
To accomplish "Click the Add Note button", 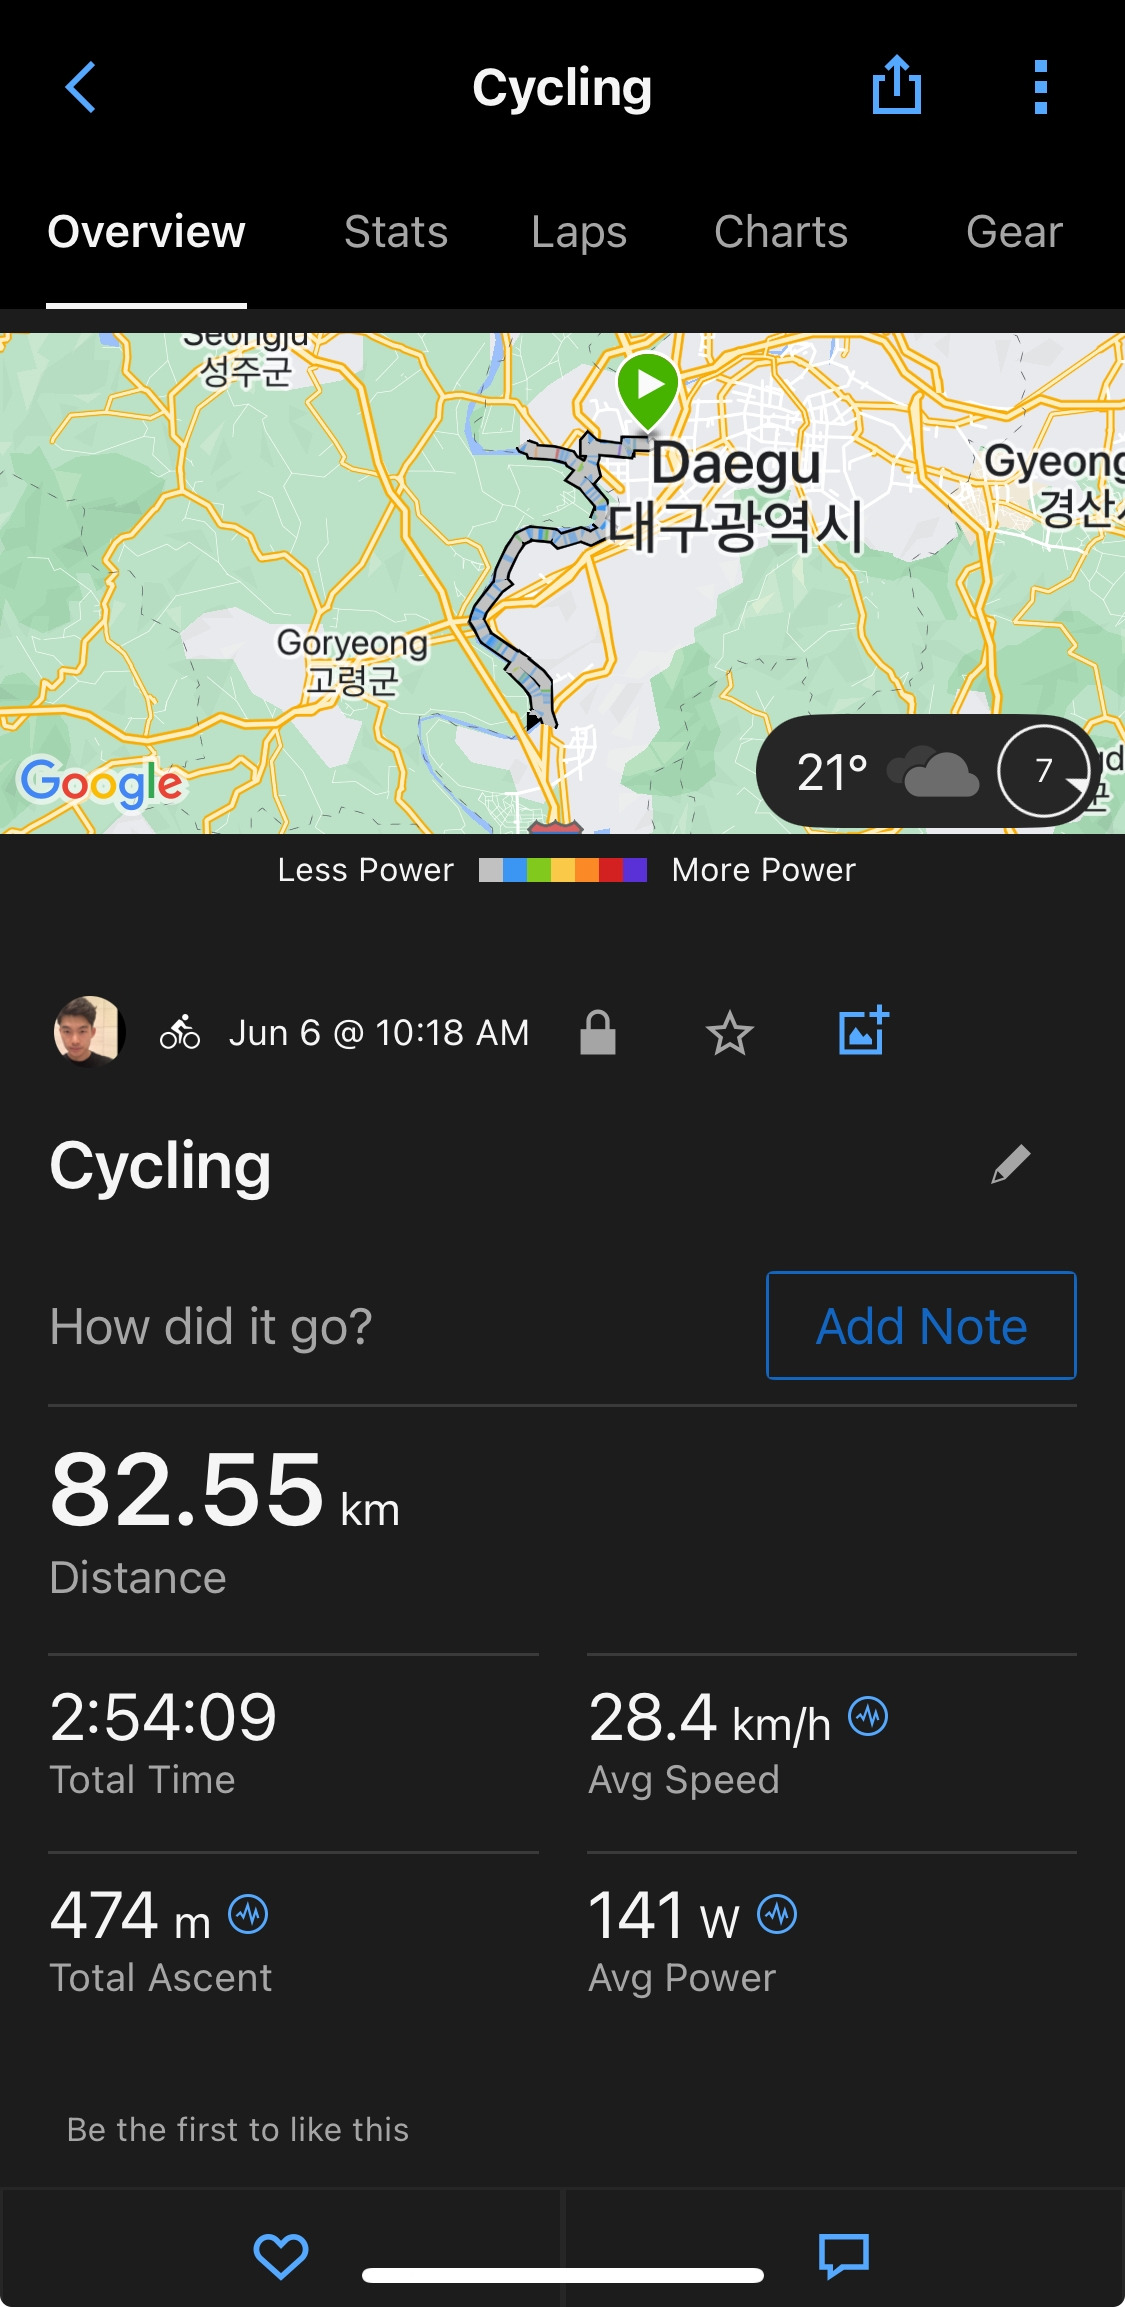I will [x=921, y=1325].
